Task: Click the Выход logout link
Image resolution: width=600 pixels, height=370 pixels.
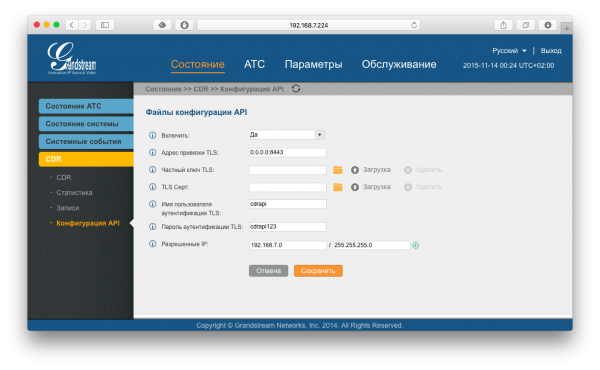Action: tap(551, 51)
